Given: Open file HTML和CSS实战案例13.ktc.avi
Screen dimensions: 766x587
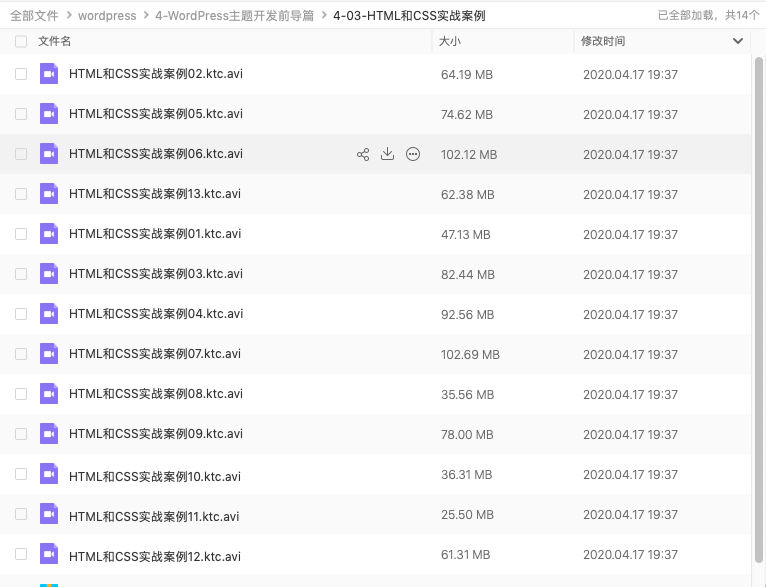Looking at the screenshot, I should (x=155, y=194).
